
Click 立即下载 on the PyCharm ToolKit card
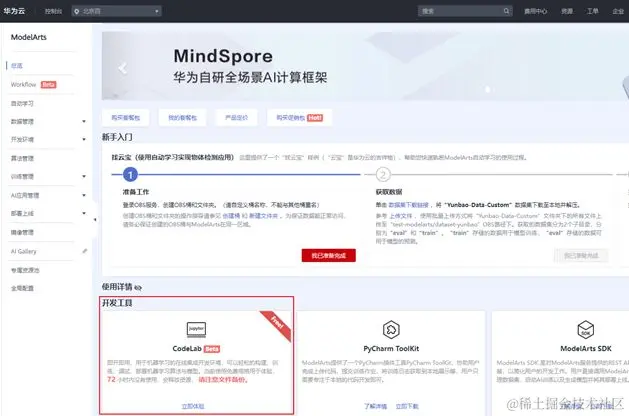tap(407, 406)
